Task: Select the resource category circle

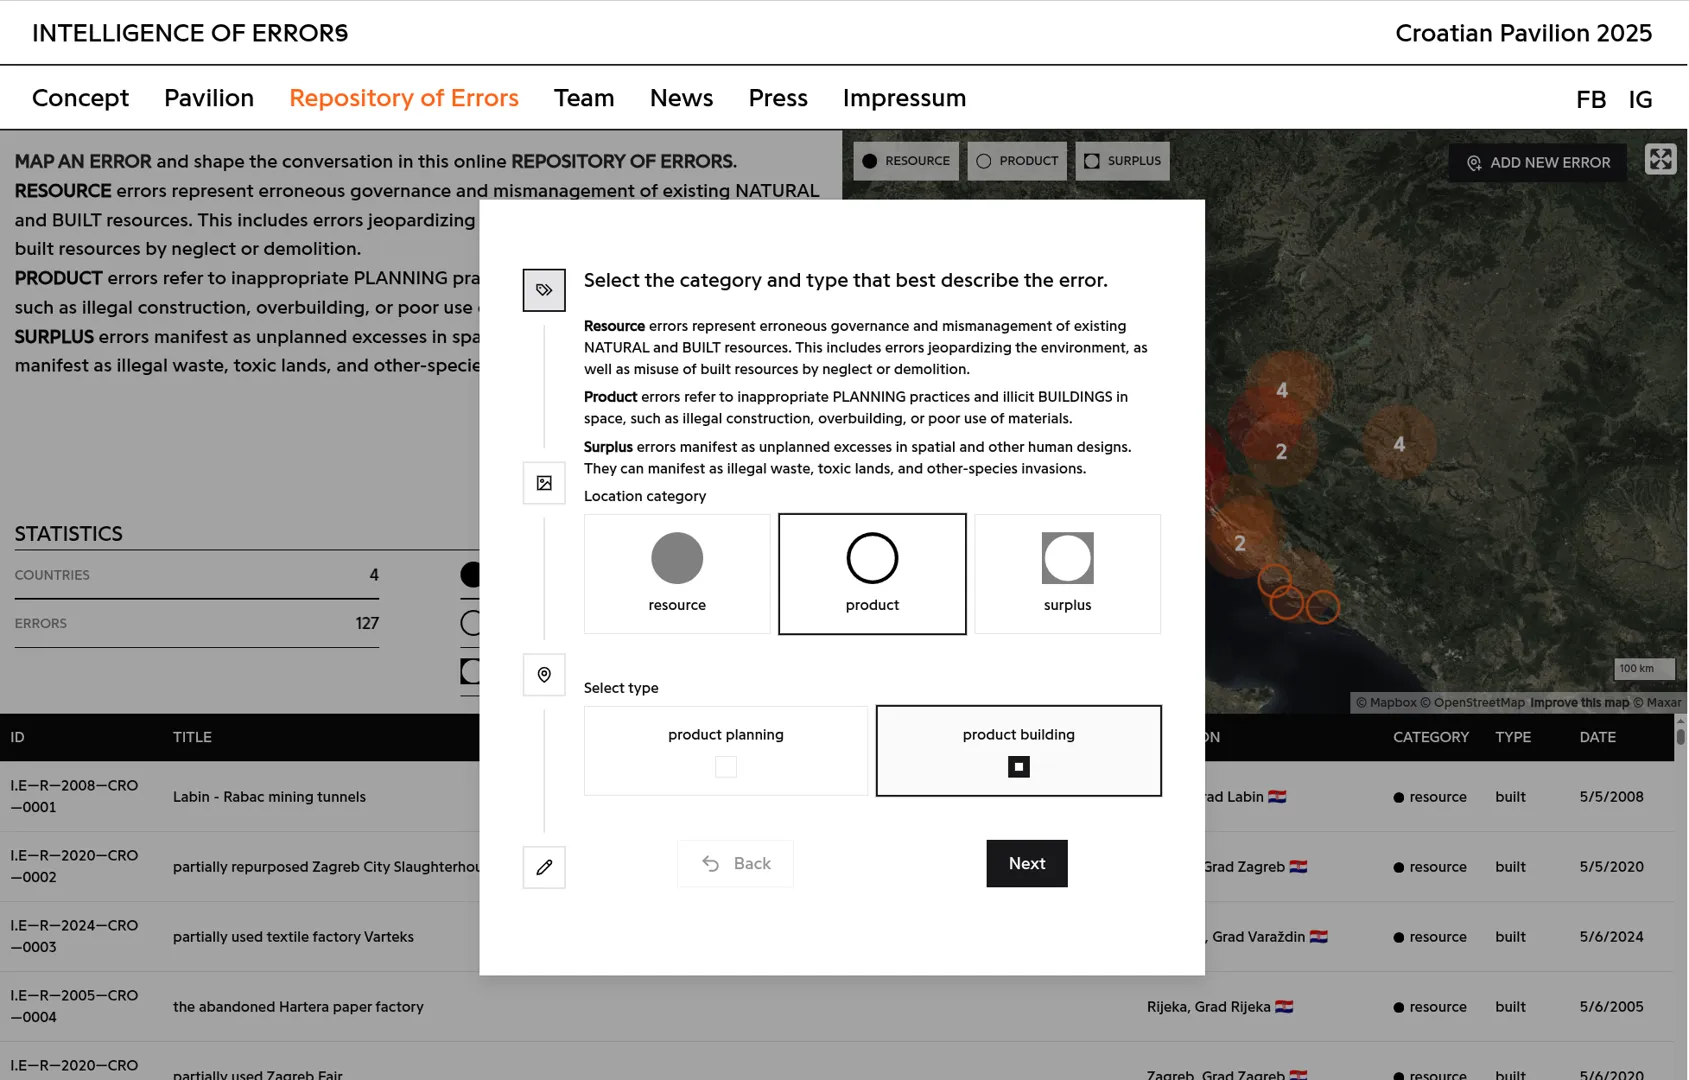Action: click(x=677, y=558)
